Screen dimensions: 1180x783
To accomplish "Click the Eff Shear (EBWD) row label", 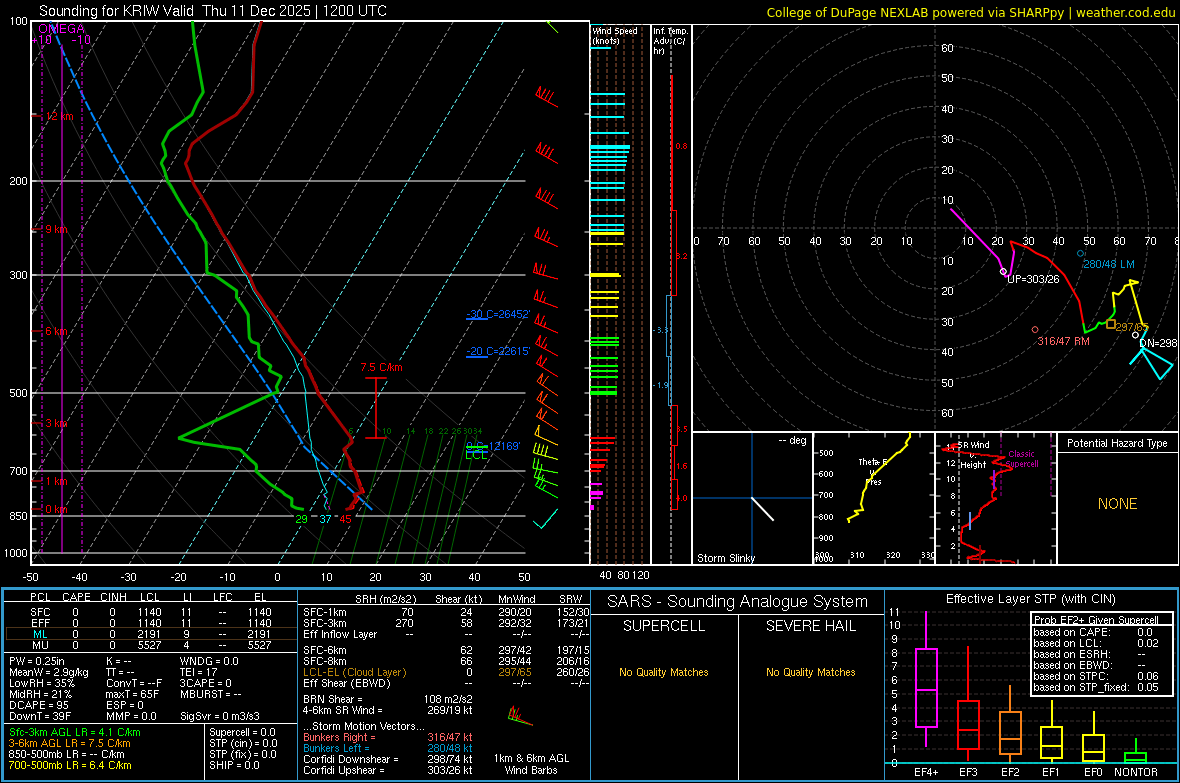I will [x=347, y=684].
